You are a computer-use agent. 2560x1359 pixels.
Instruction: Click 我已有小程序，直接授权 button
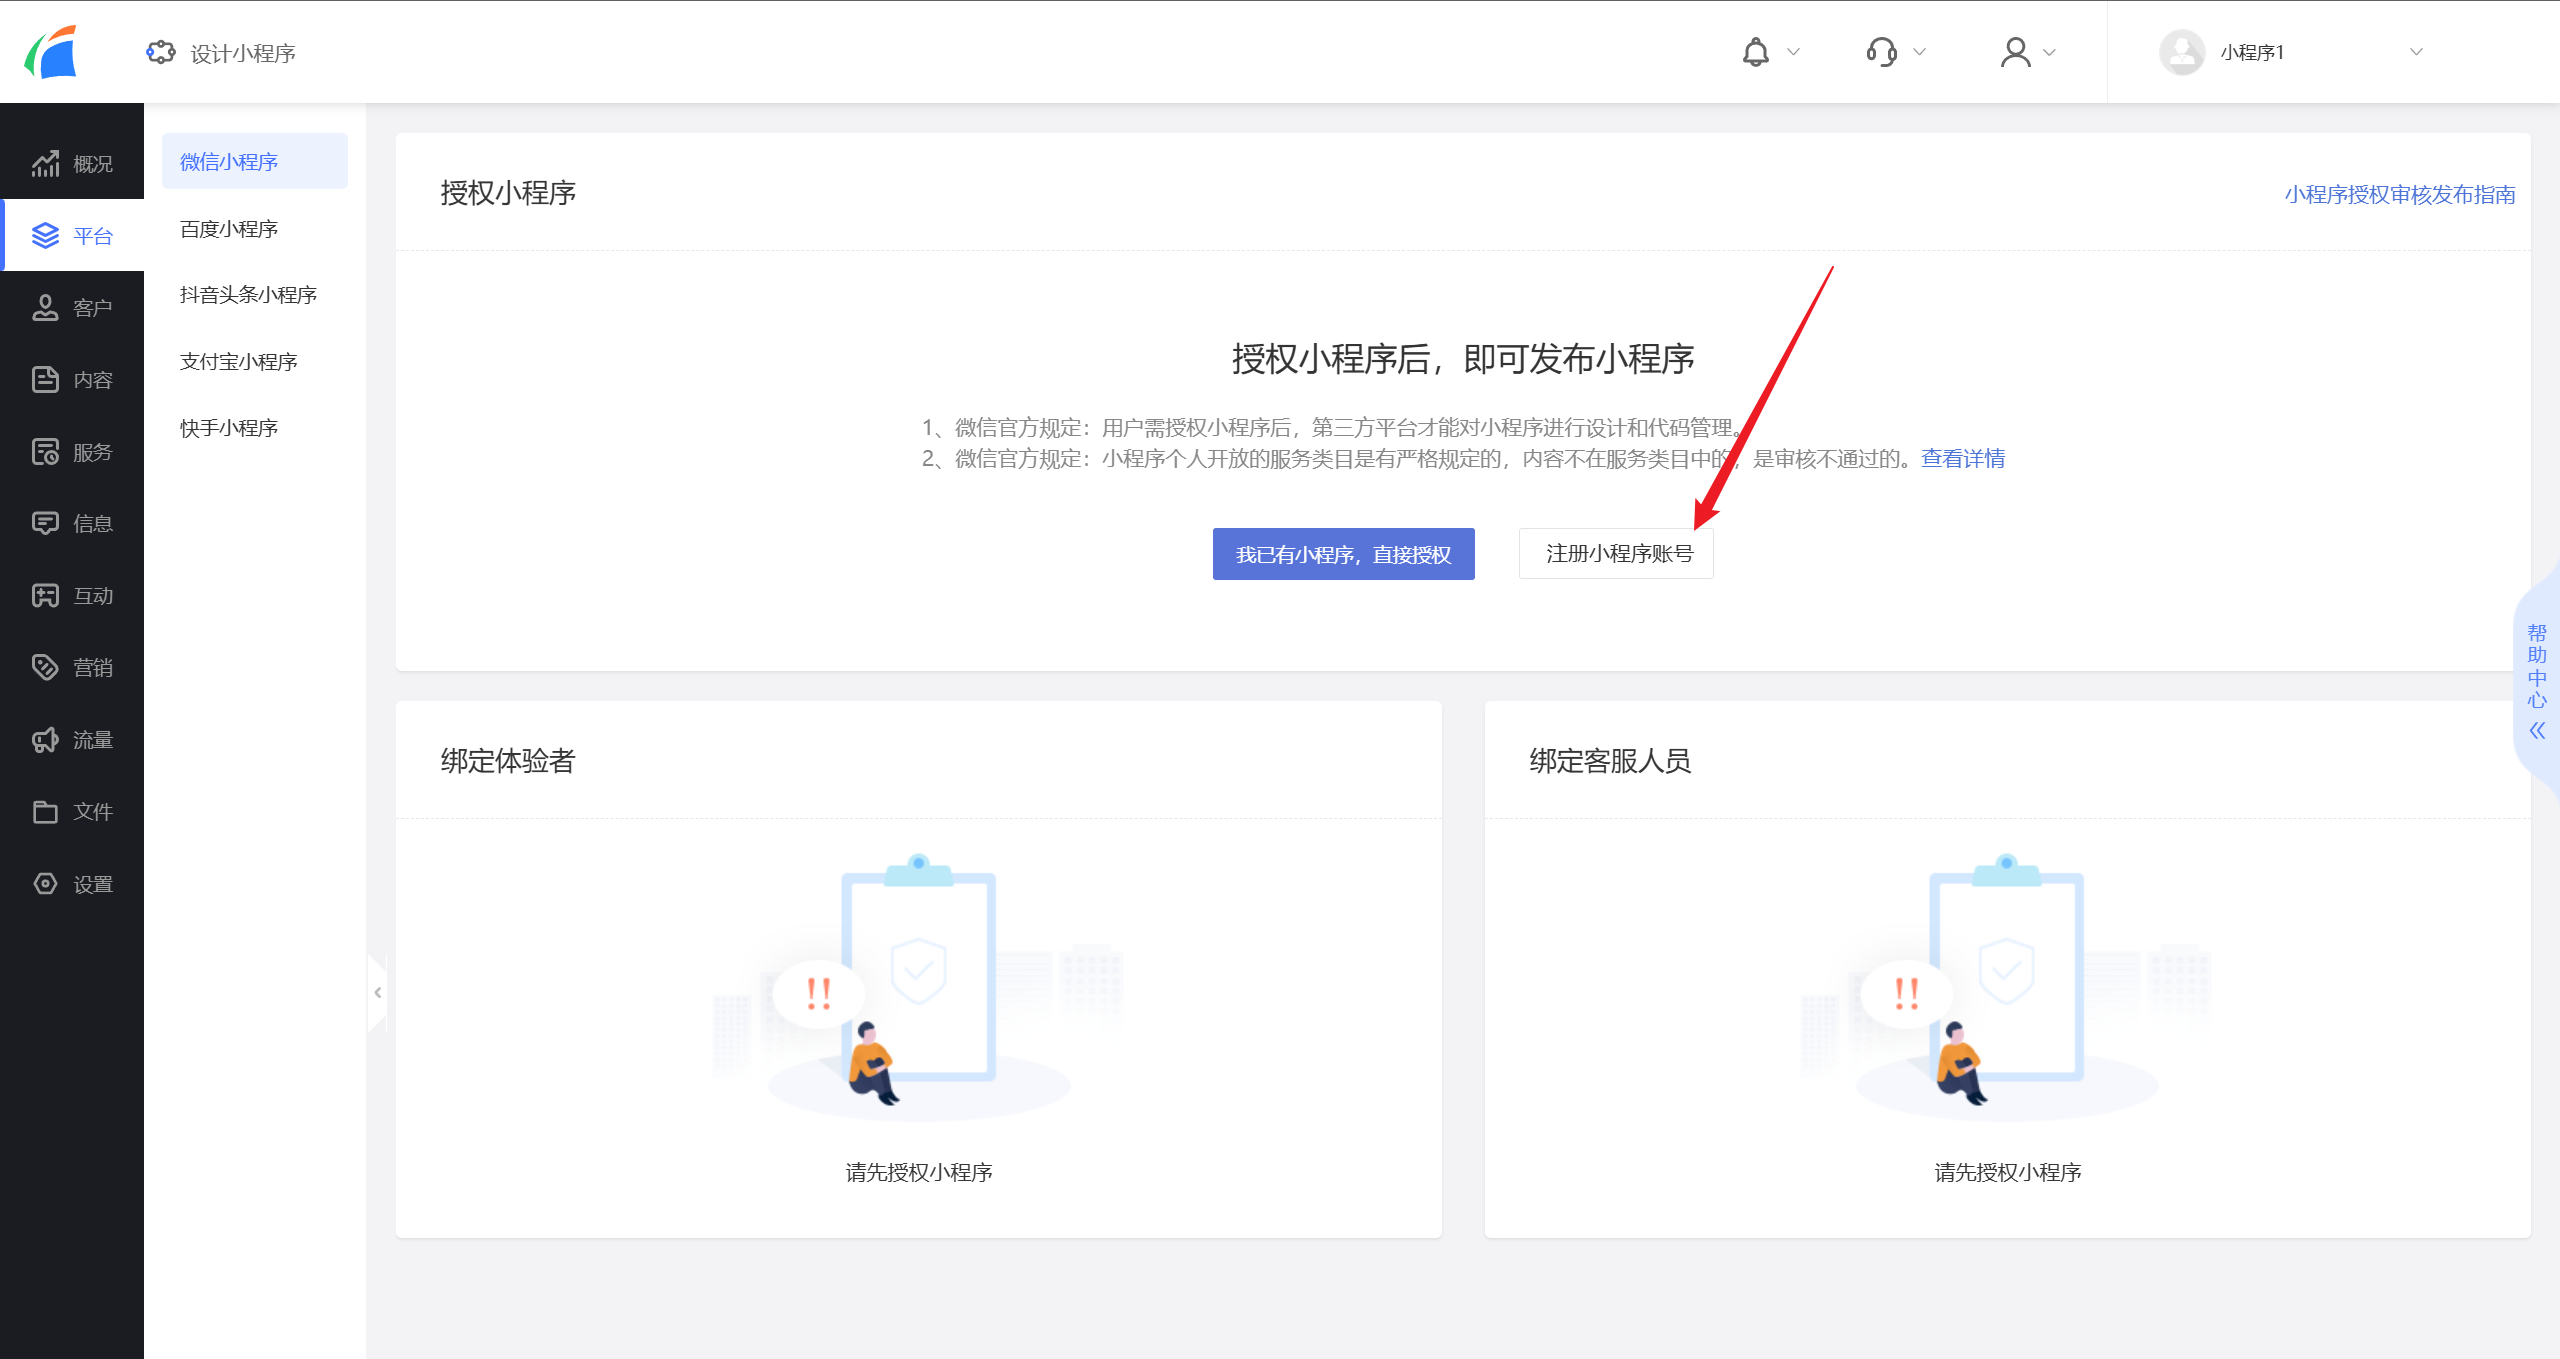(x=1343, y=554)
